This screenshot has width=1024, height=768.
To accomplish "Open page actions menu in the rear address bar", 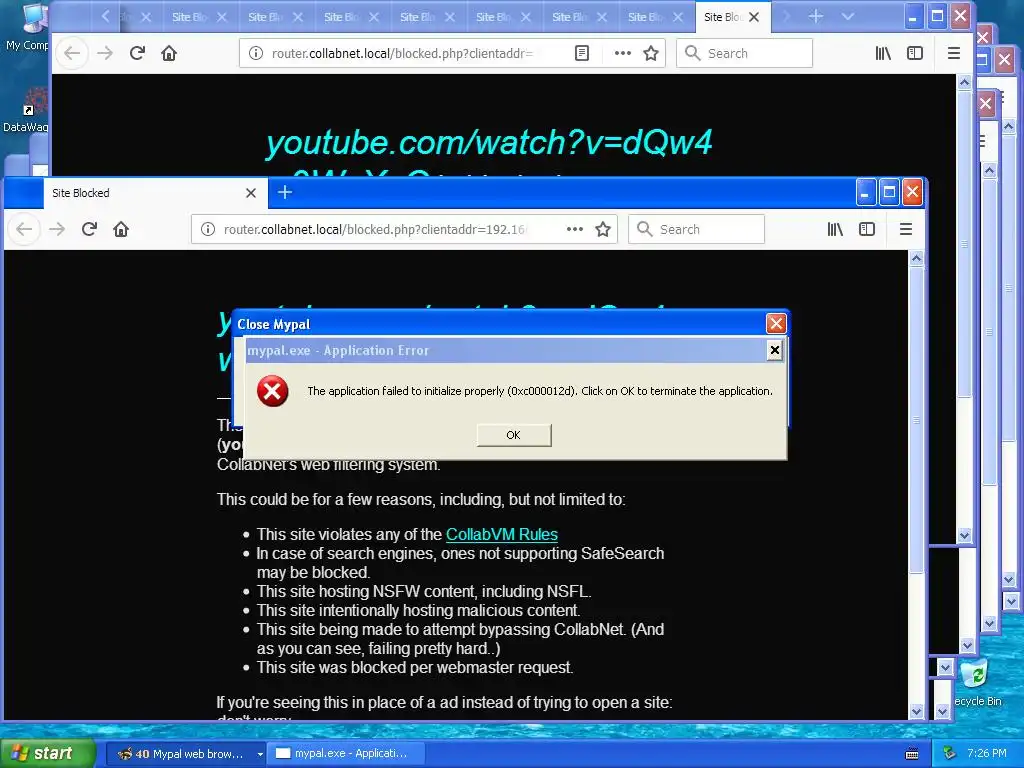I will pos(623,54).
